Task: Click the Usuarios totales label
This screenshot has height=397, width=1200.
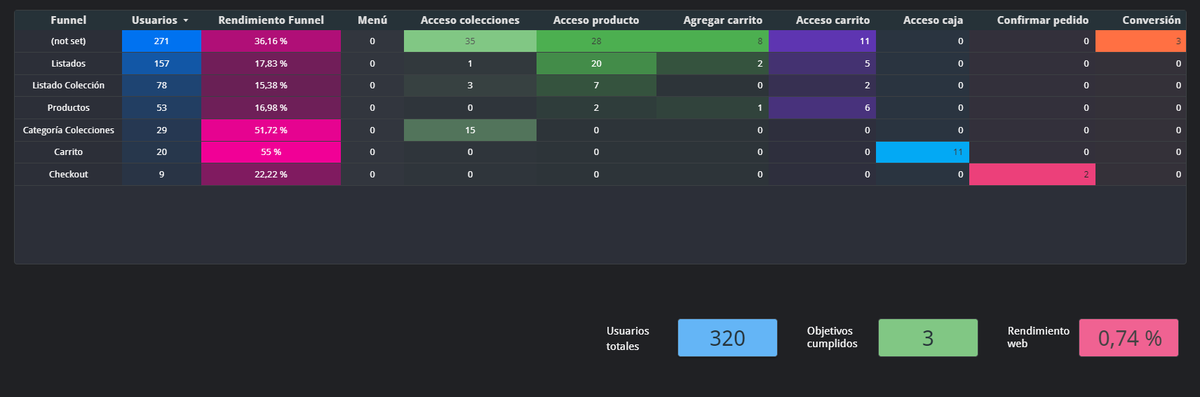Action: point(628,338)
